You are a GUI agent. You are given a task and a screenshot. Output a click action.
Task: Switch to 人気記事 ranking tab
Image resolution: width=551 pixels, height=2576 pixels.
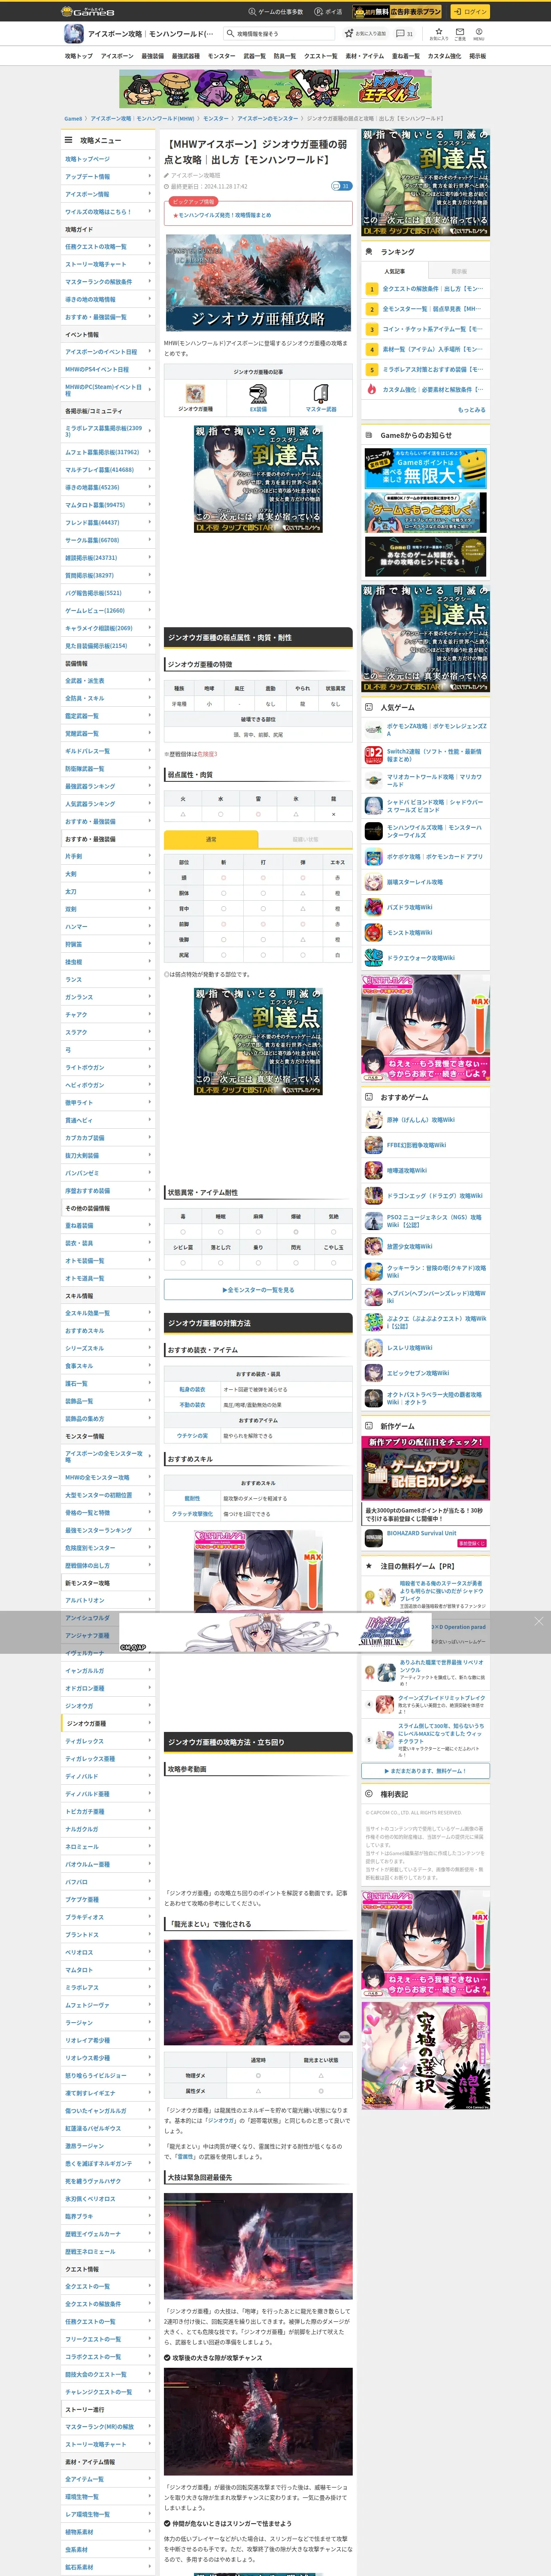tap(395, 271)
